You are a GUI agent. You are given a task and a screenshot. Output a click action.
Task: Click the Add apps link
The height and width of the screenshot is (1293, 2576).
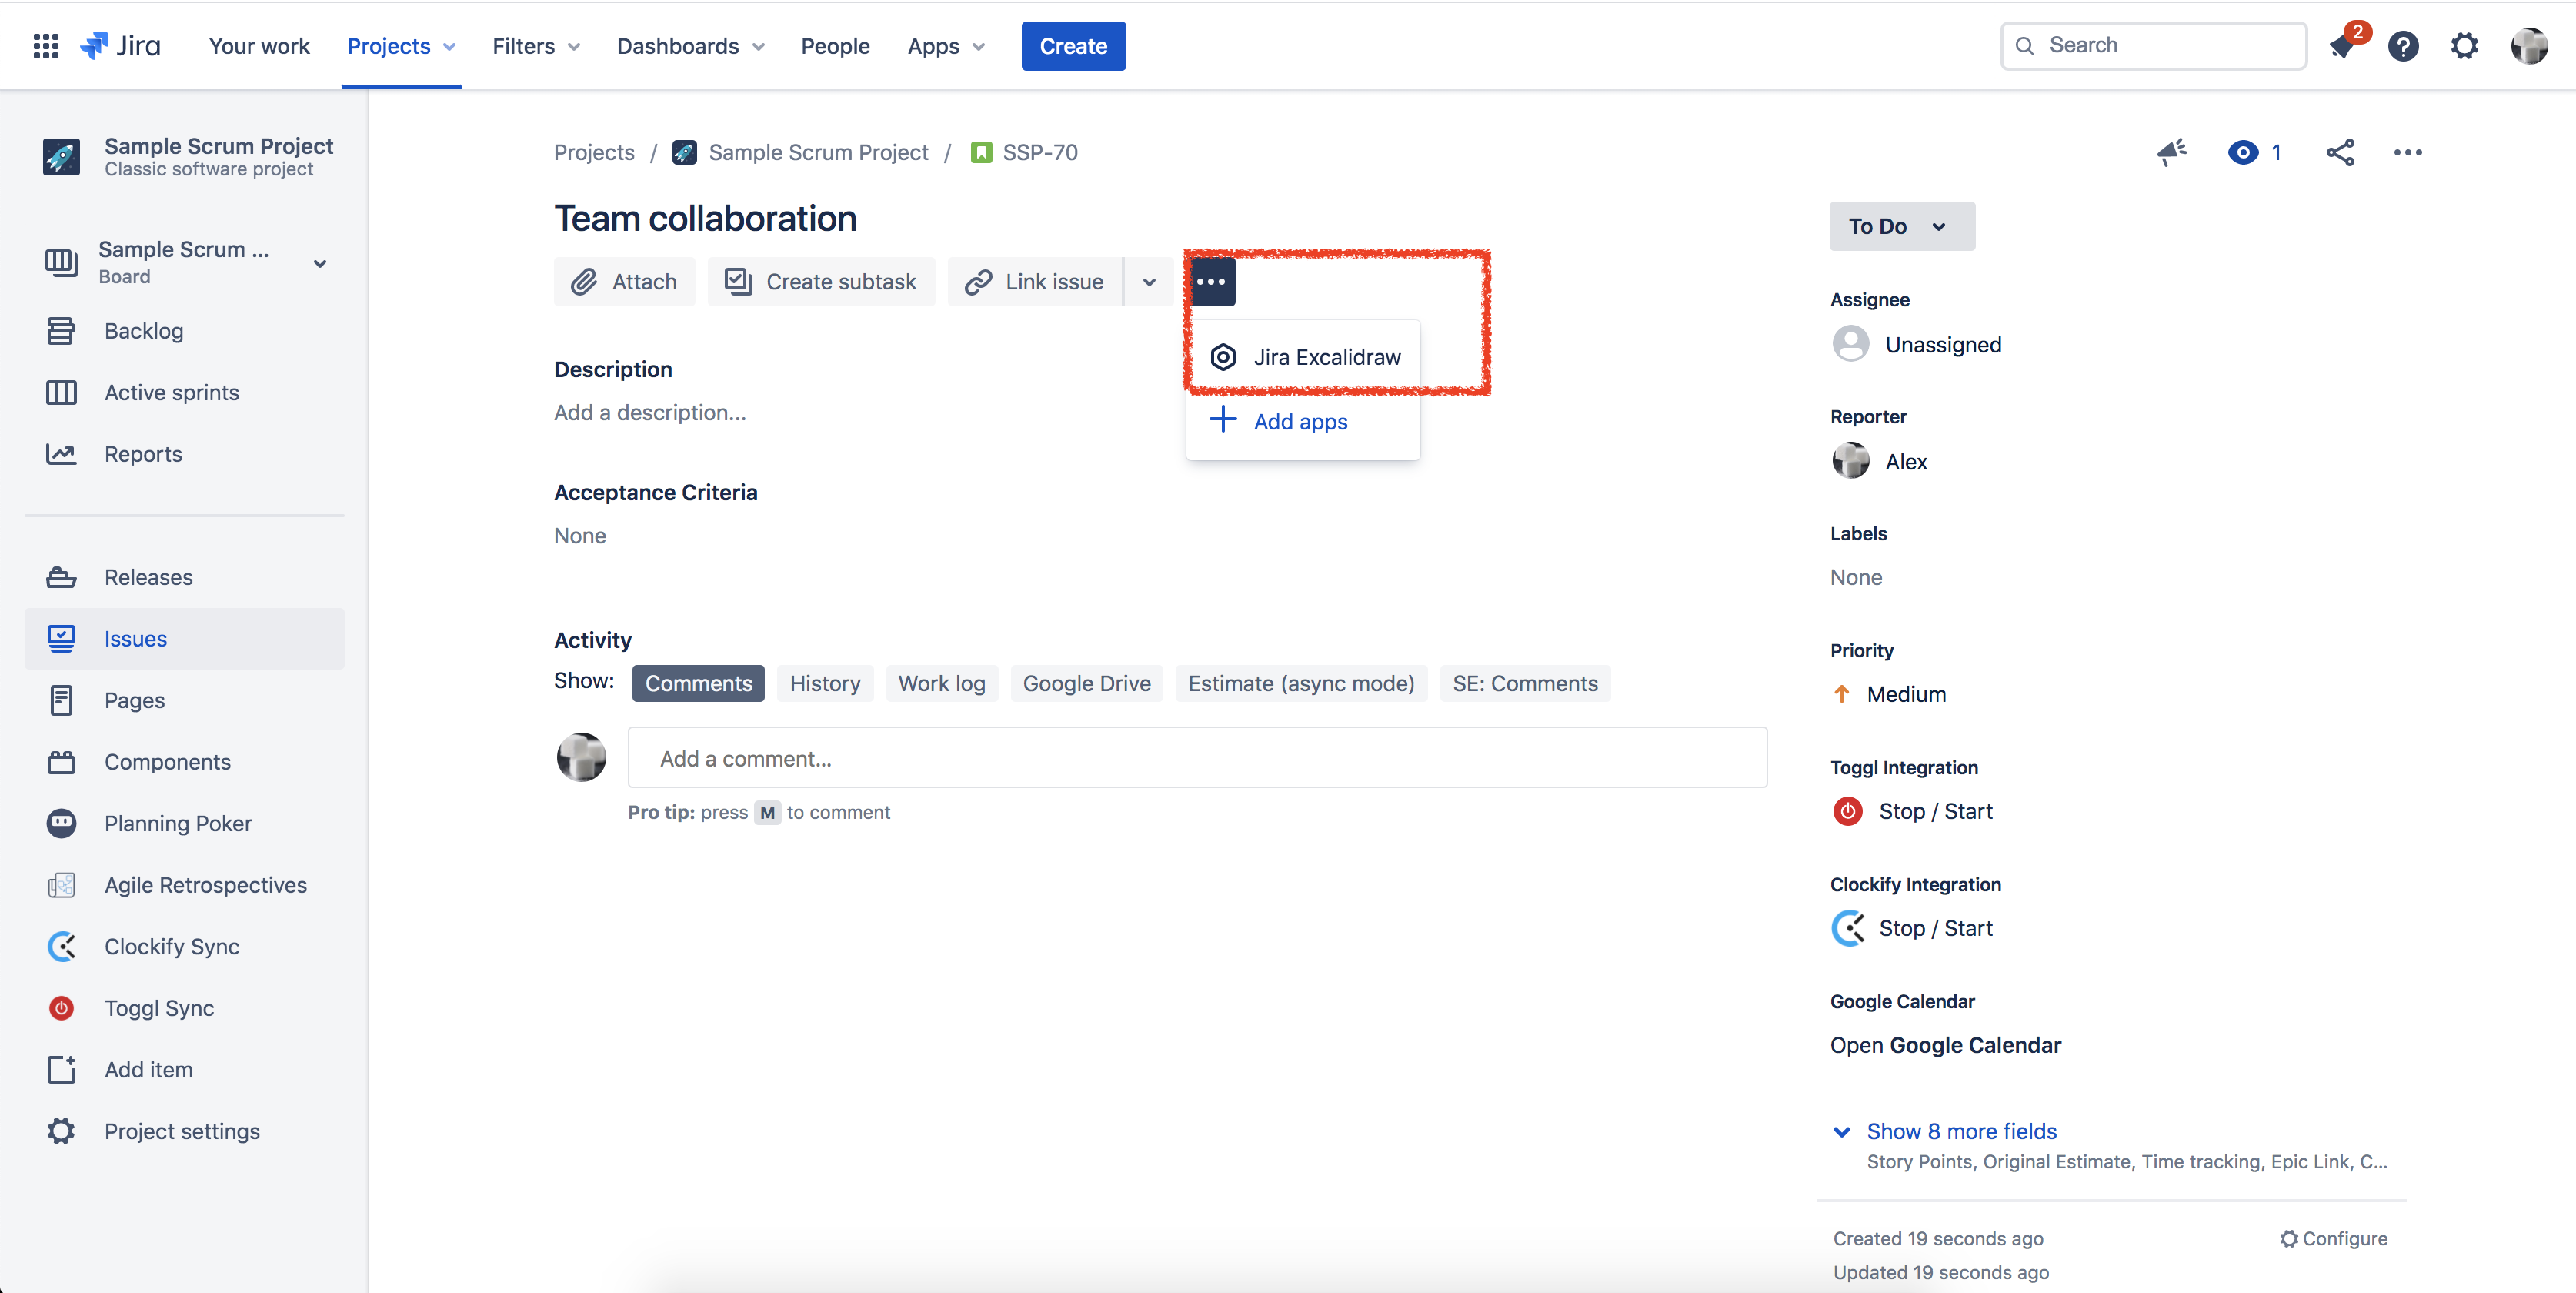1299,422
